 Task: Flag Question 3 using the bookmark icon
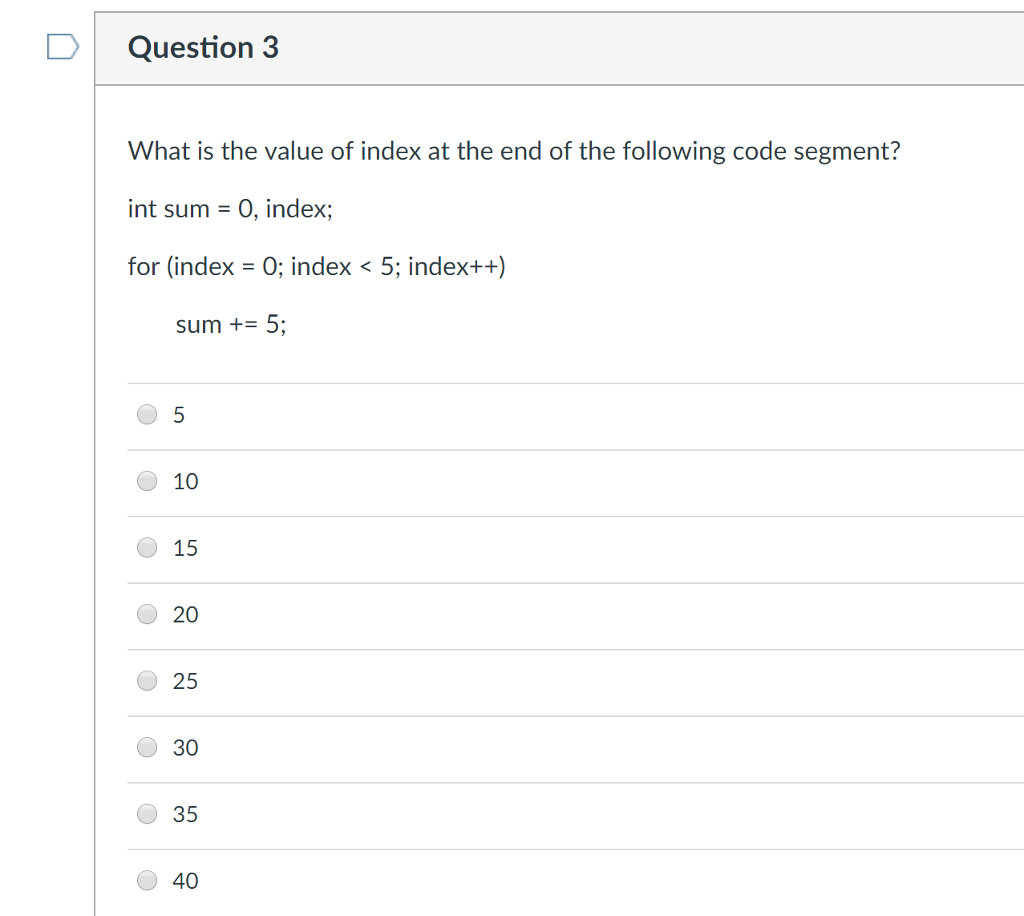(x=60, y=47)
